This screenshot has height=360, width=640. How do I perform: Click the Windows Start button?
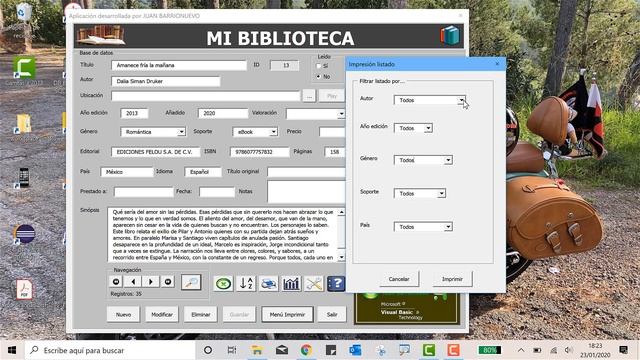tap(12, 350)
